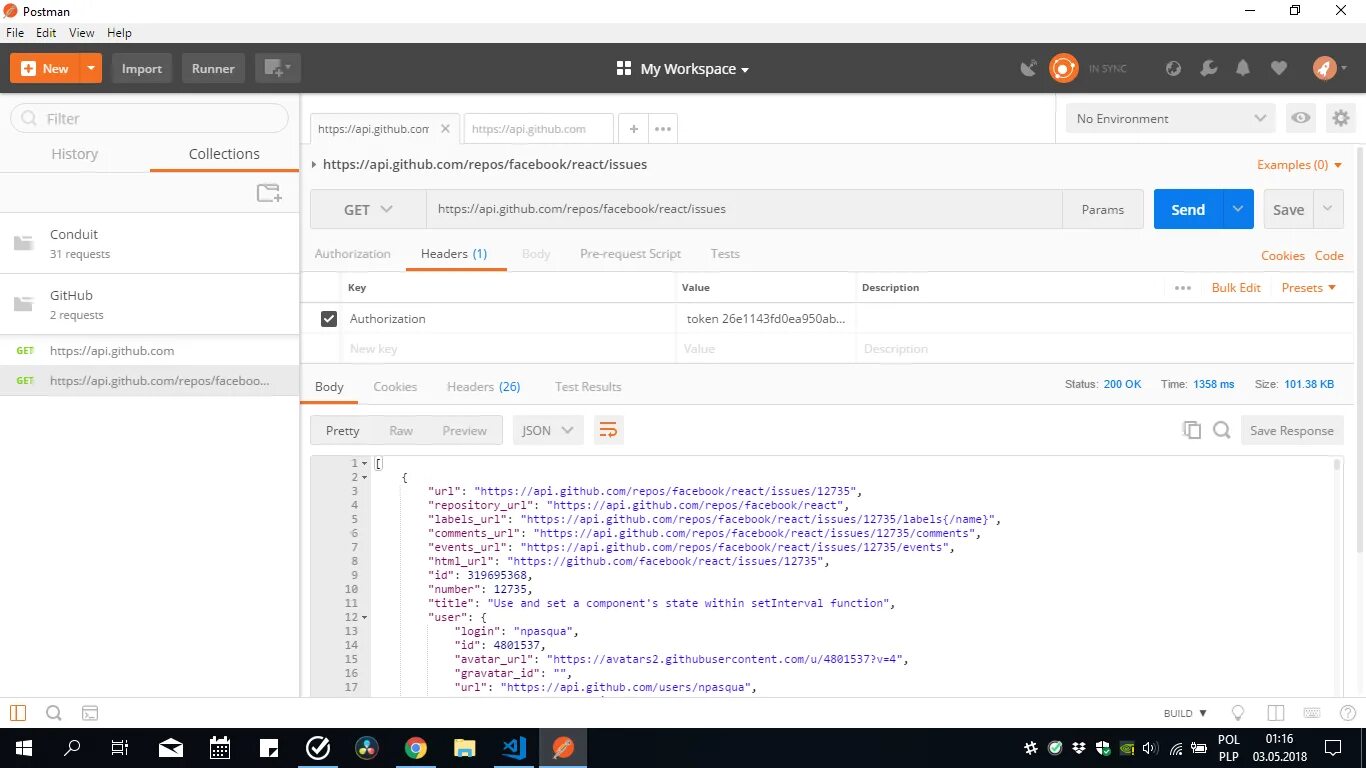The image size is (1366, 768).
Task: Close the first api.github.com request tab
Action: [445, 128]
